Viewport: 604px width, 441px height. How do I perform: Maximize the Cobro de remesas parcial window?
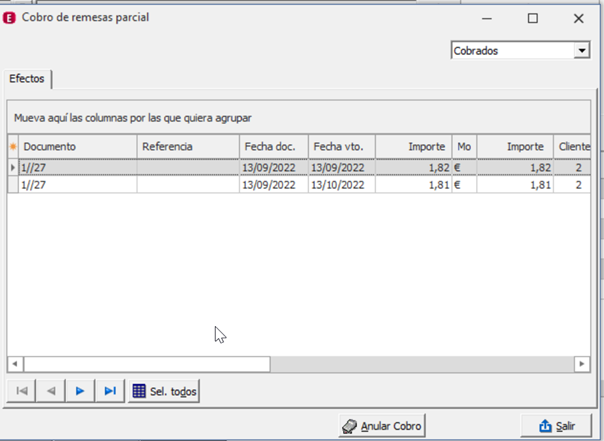[533, 18]
